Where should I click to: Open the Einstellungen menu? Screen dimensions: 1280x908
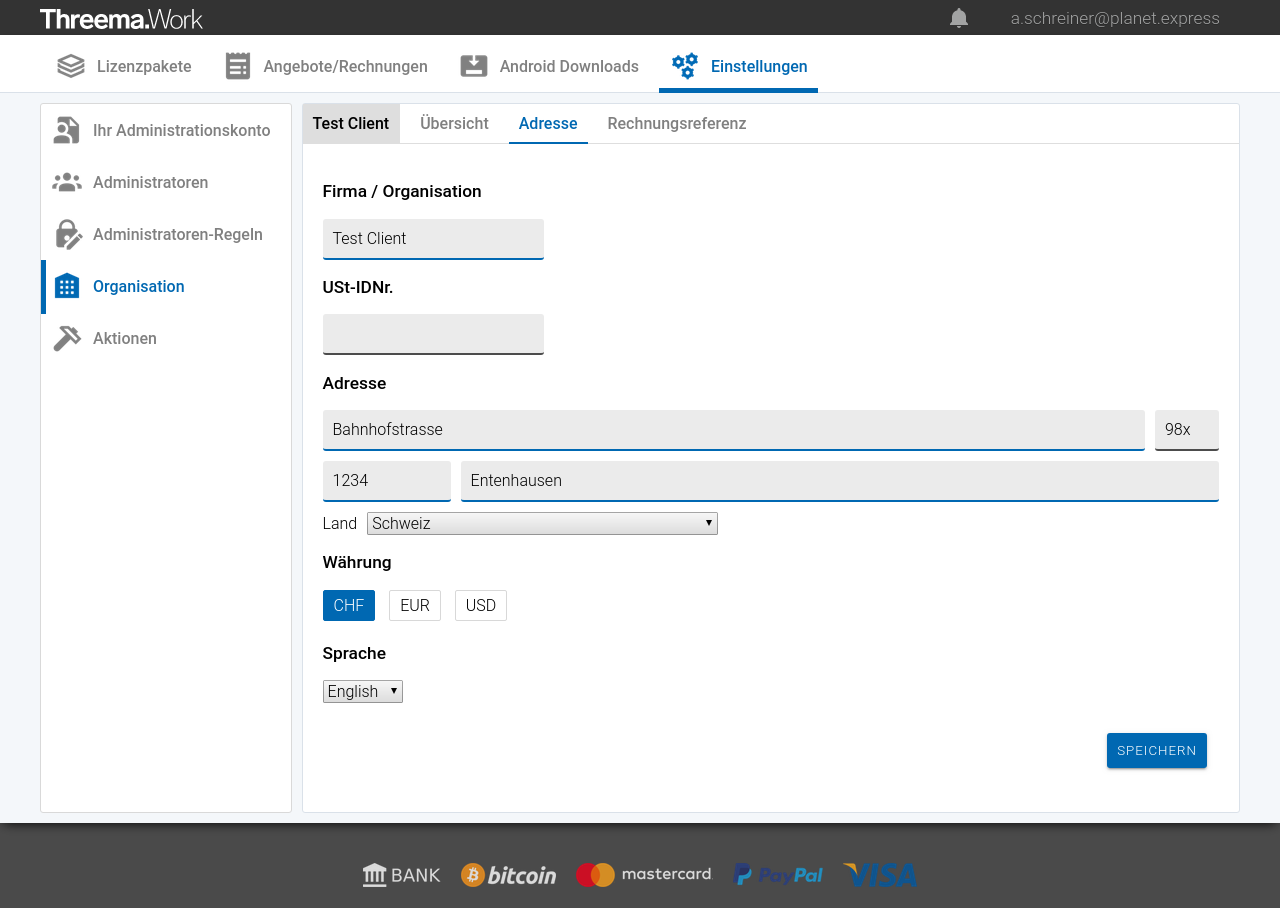[x=738, y=66]
